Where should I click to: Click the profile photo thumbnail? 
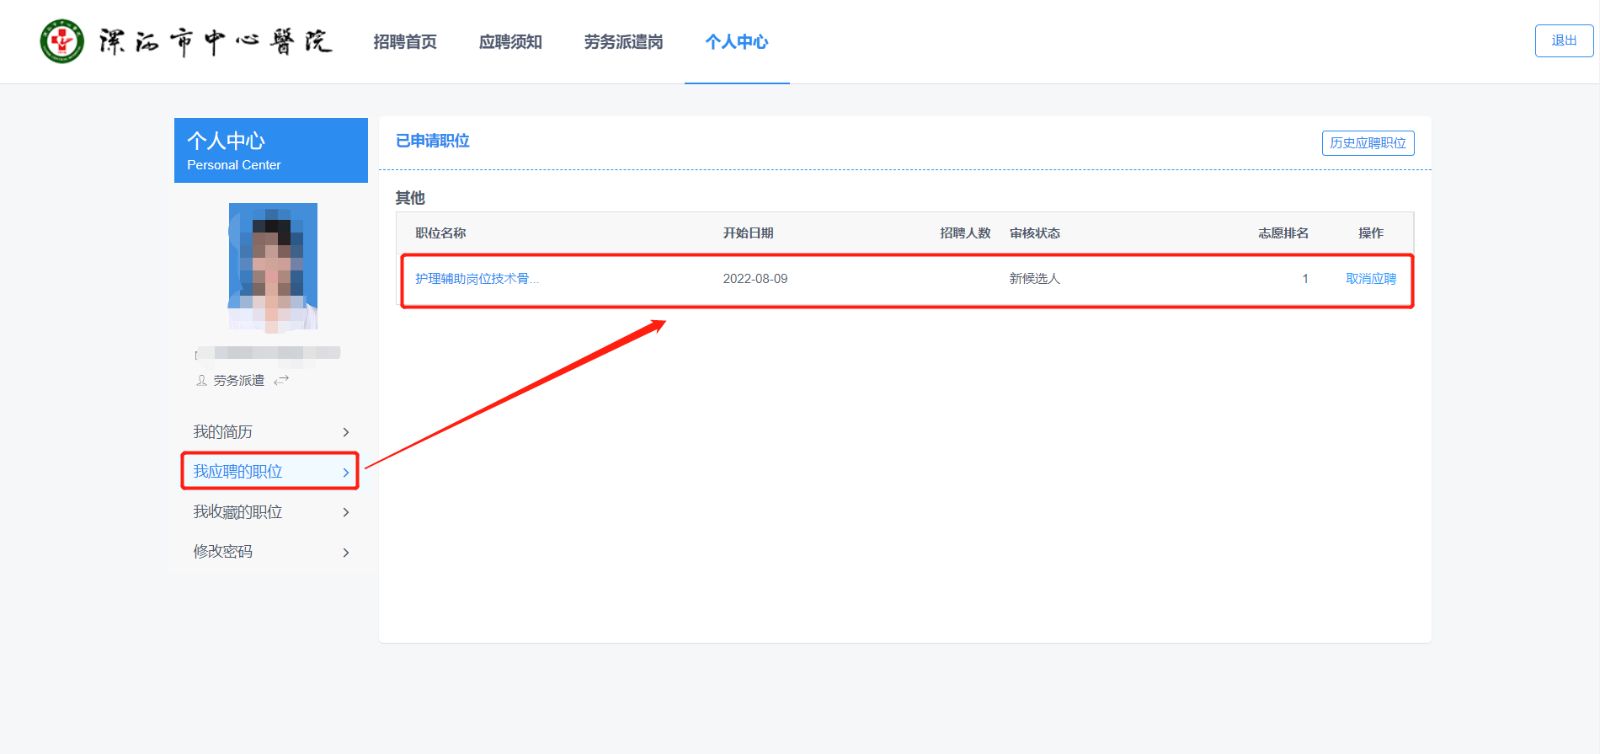[x=272, y=267]
